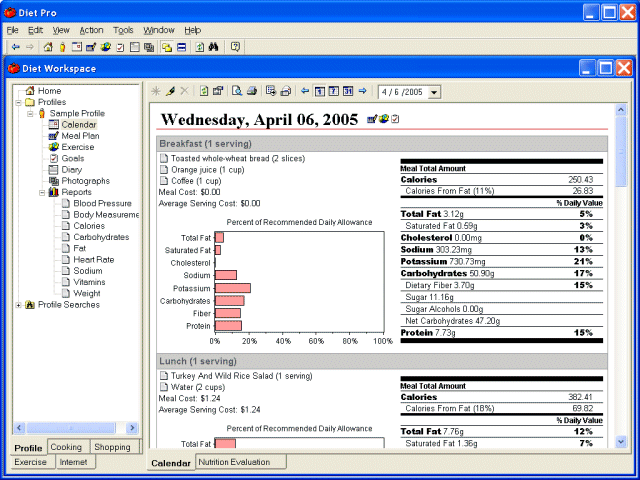Toggle the day view button labeled 1

pos(320,91)
